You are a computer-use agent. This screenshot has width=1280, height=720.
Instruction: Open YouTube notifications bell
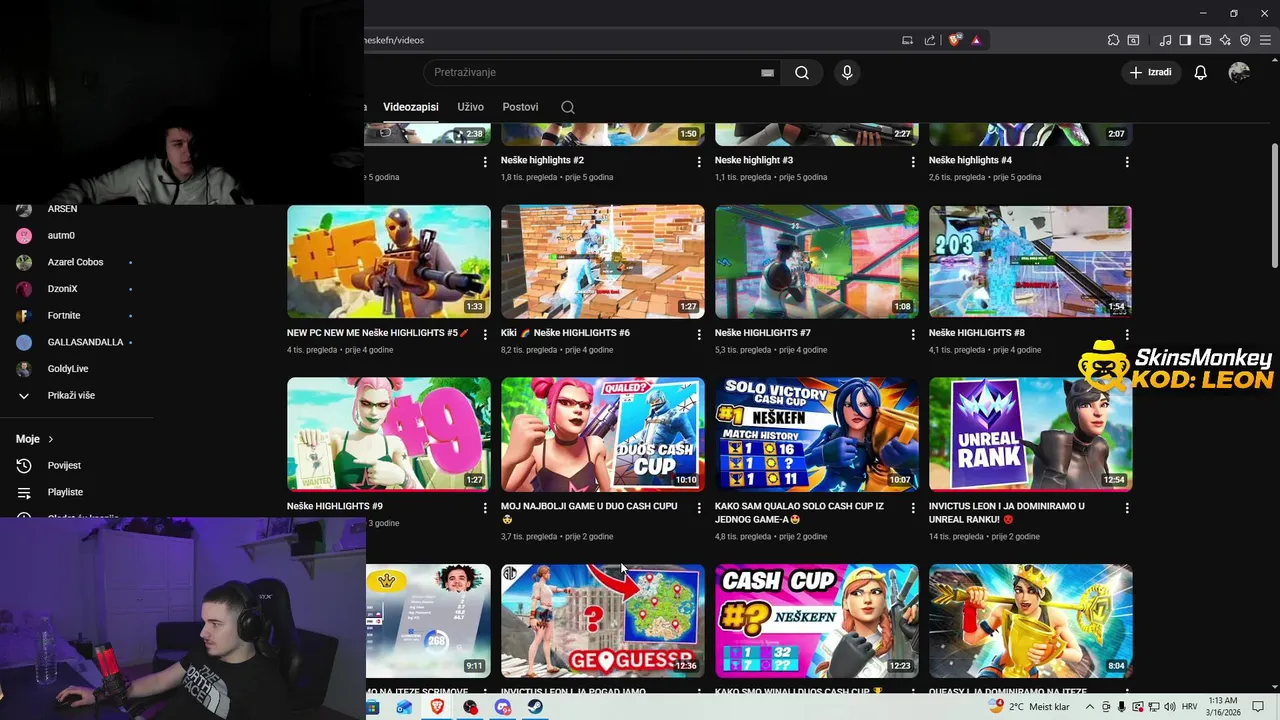click(1201, 72)
